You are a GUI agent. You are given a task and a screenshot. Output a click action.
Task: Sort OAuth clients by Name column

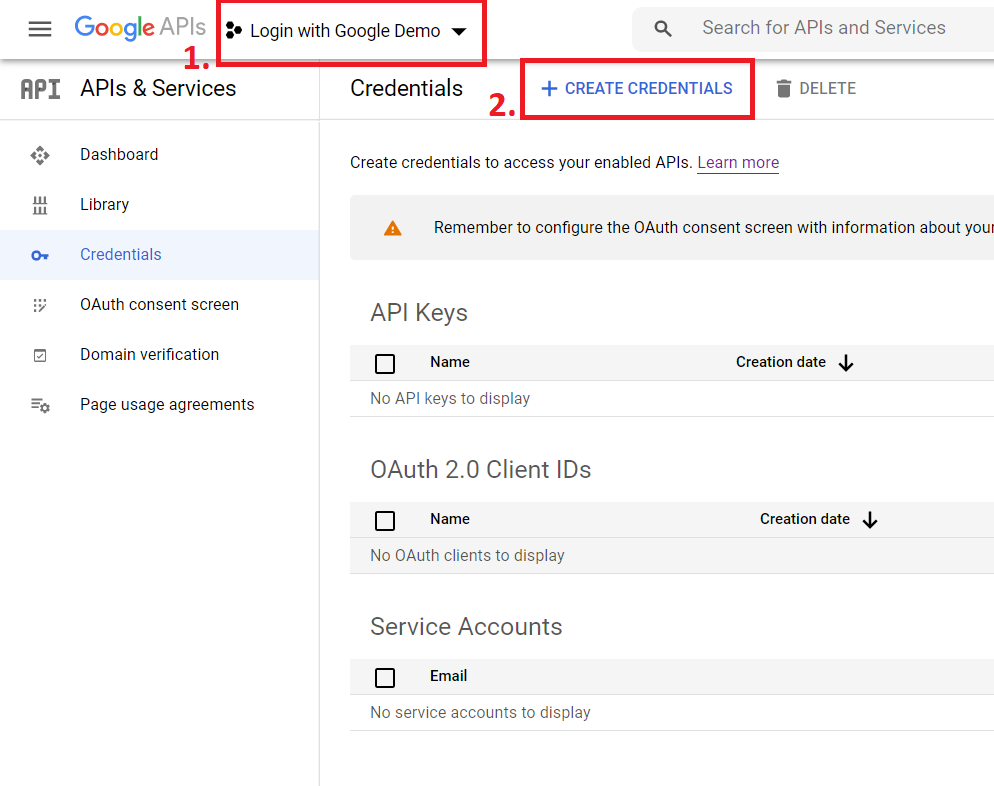450,519
